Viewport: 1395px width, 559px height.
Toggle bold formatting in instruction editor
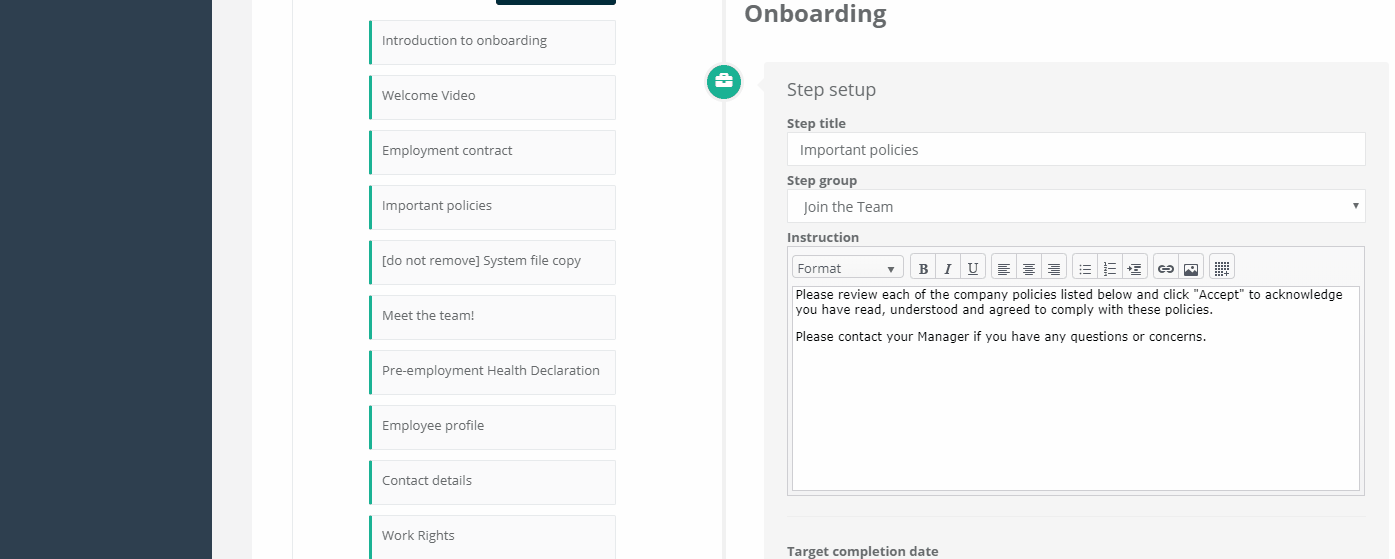(923, 268)
